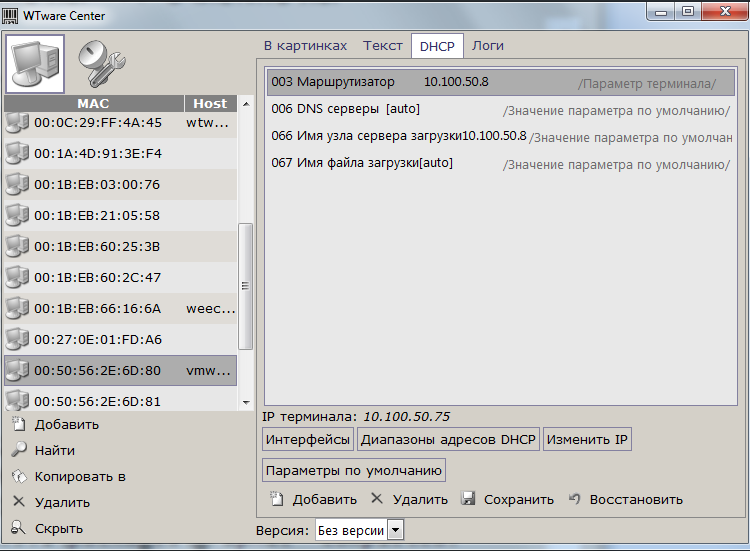
Task: Select the computer terminals icon
Action: 36,63
